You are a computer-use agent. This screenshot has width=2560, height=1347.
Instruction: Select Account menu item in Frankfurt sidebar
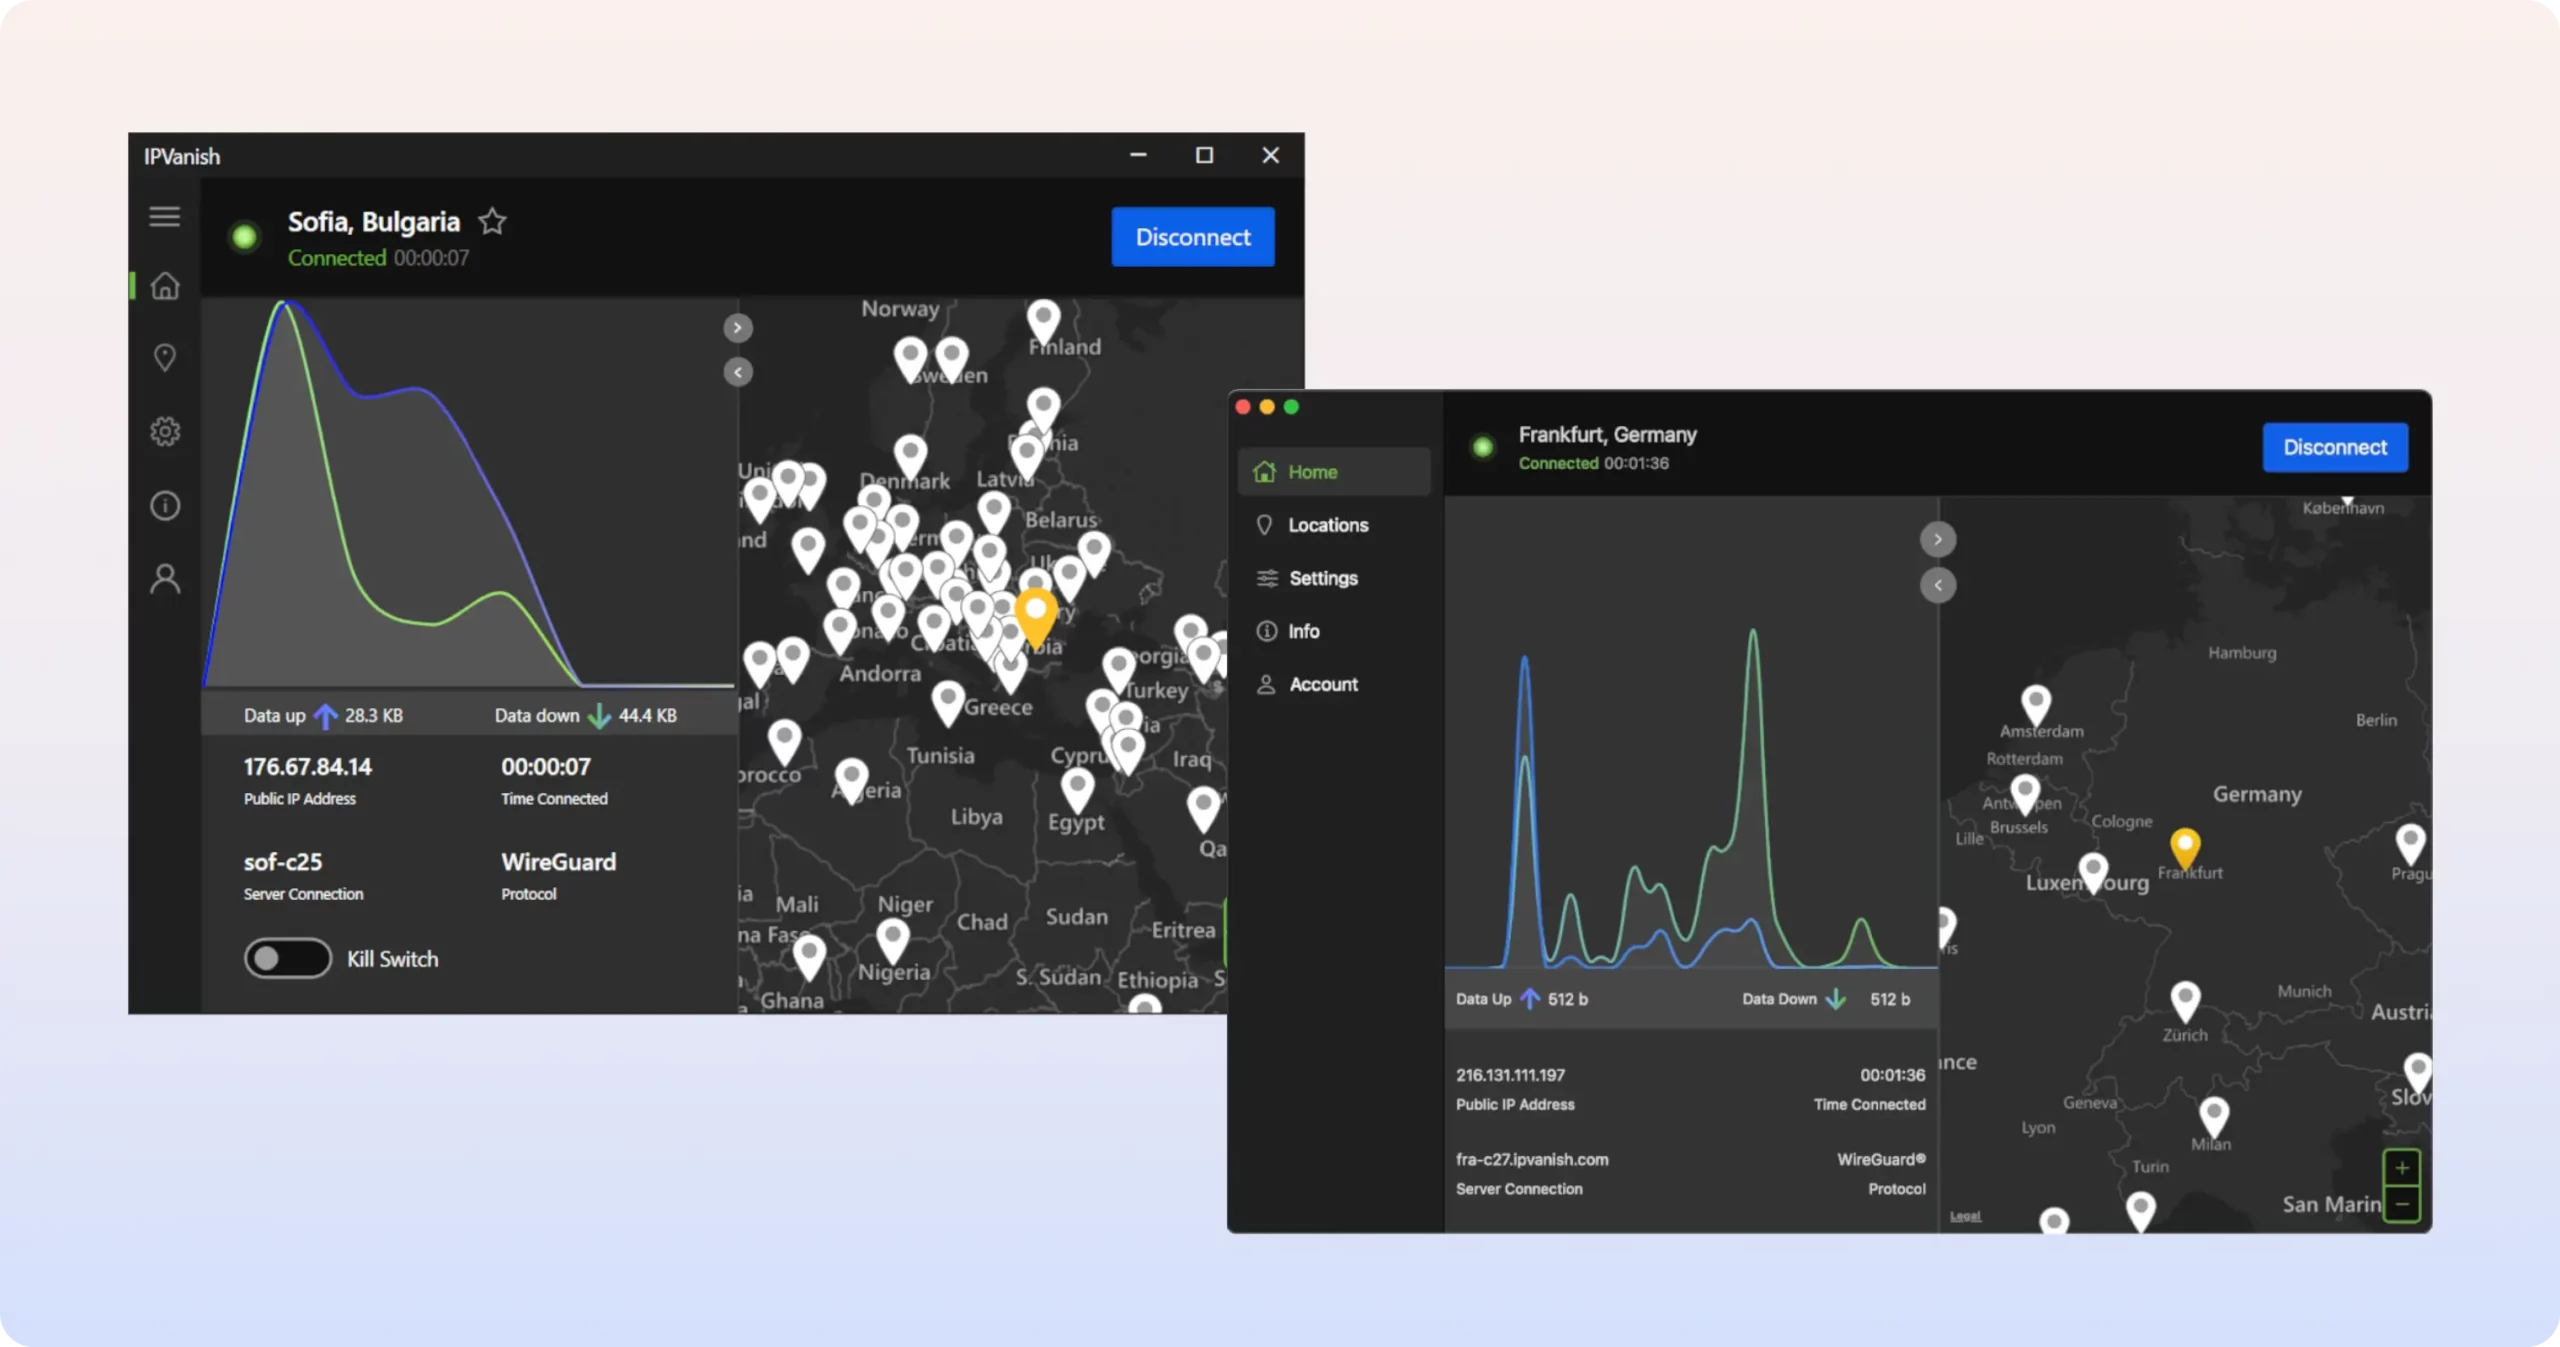[1324, 684]
